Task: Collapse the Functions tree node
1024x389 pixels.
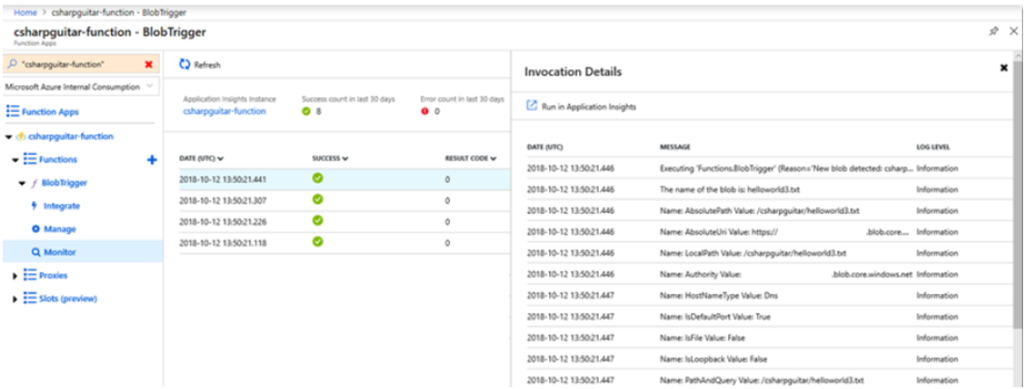Action: click(16, 160)
